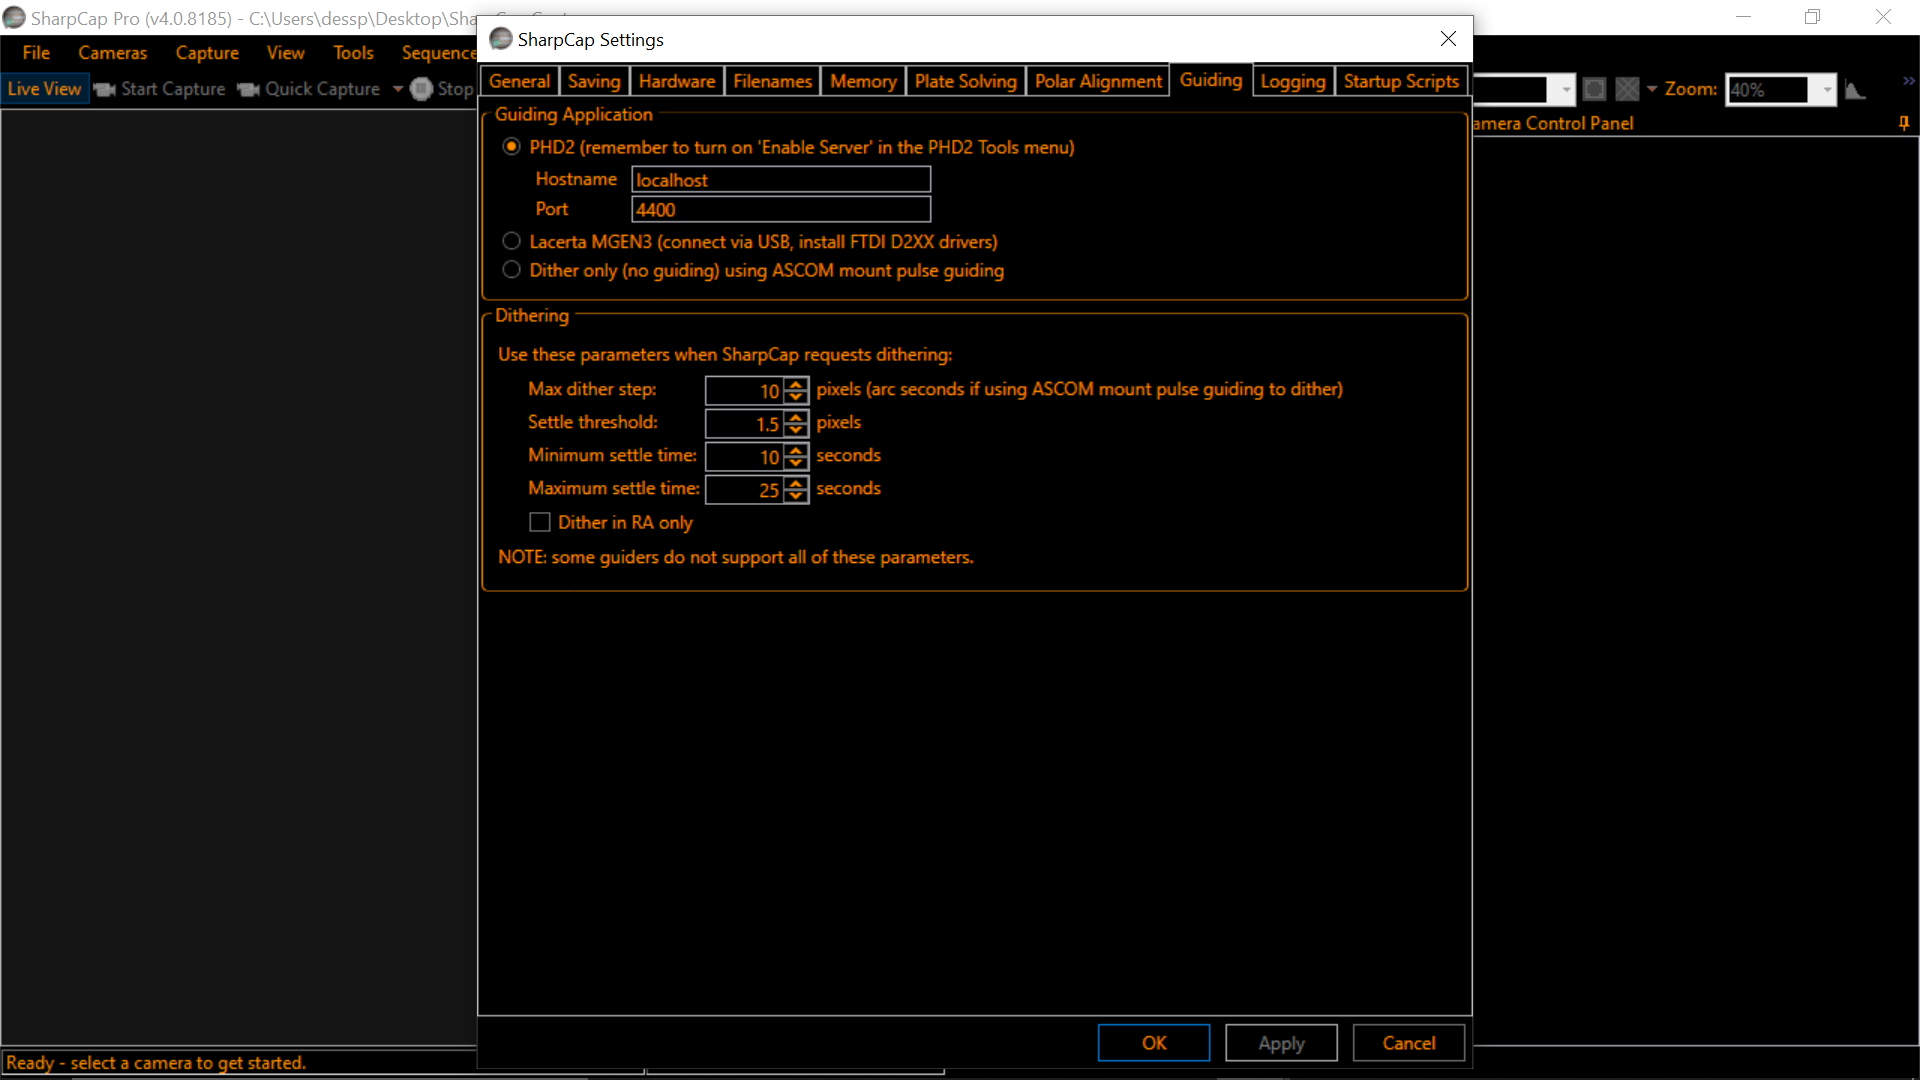Enable Dither in RA only checkbox
Screen dimensions: 1920x1080
coord(540,522)
